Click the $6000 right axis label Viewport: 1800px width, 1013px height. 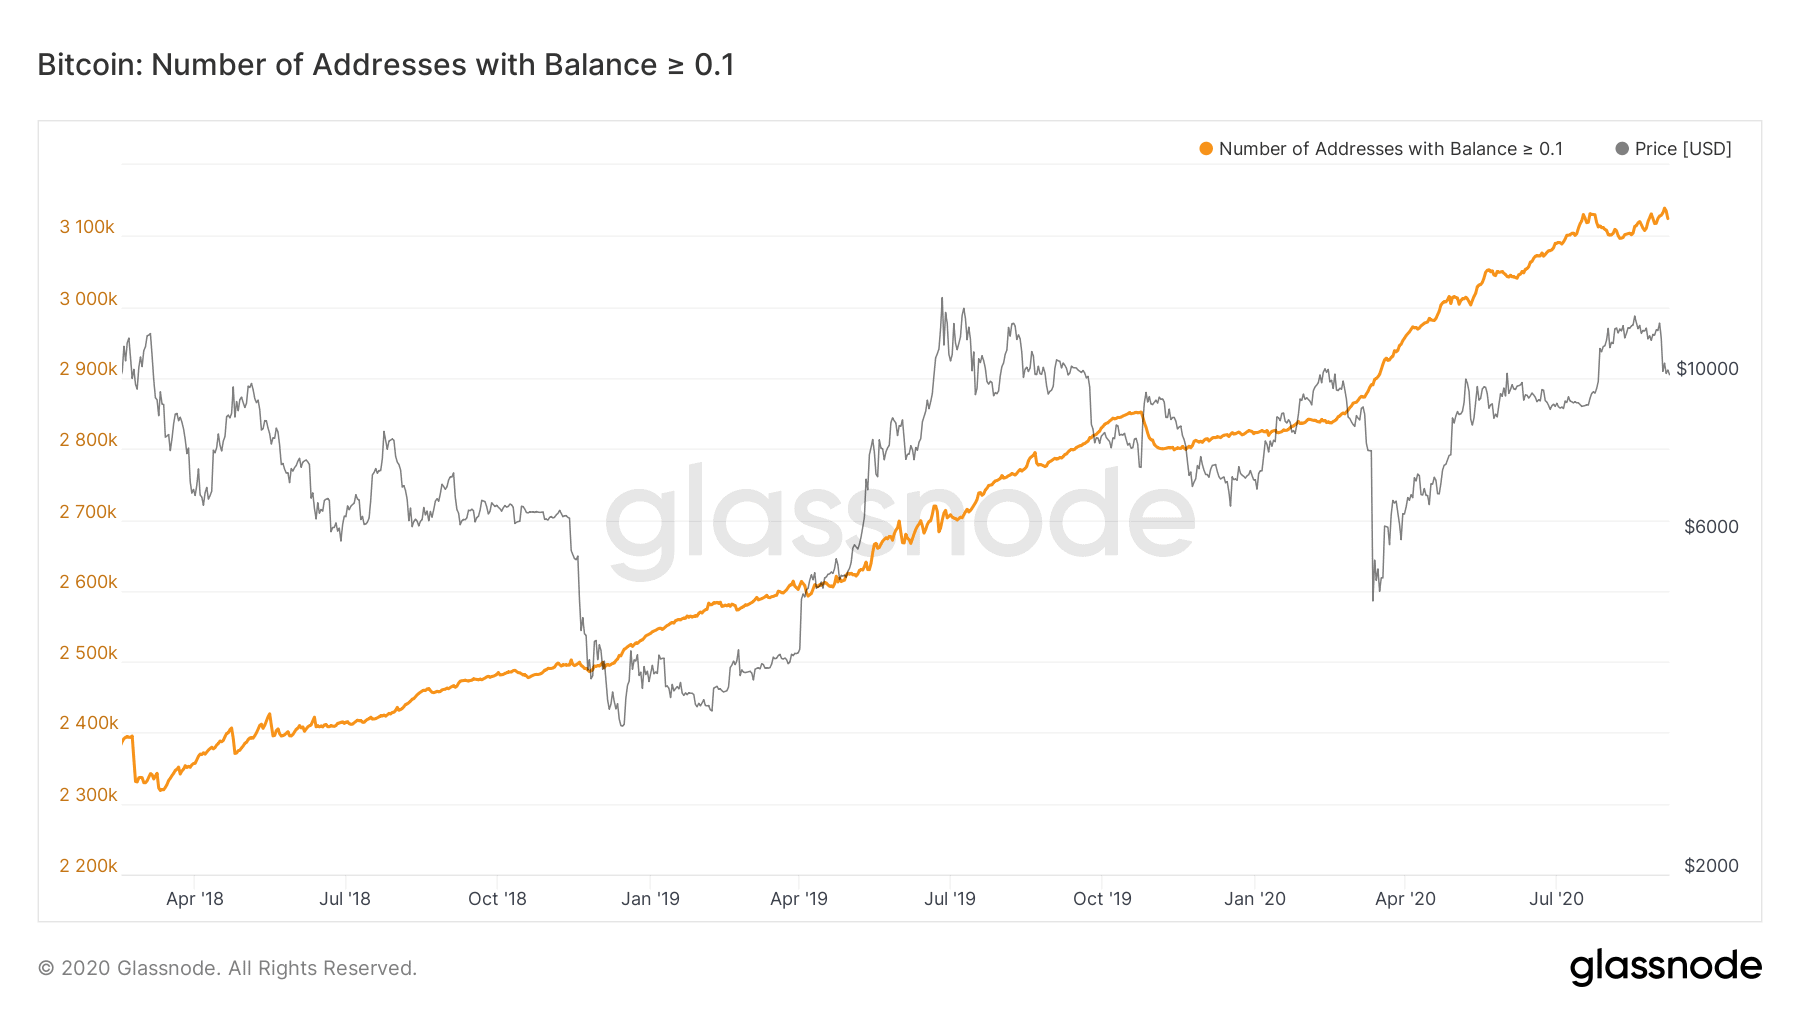tap(1711, 527)
